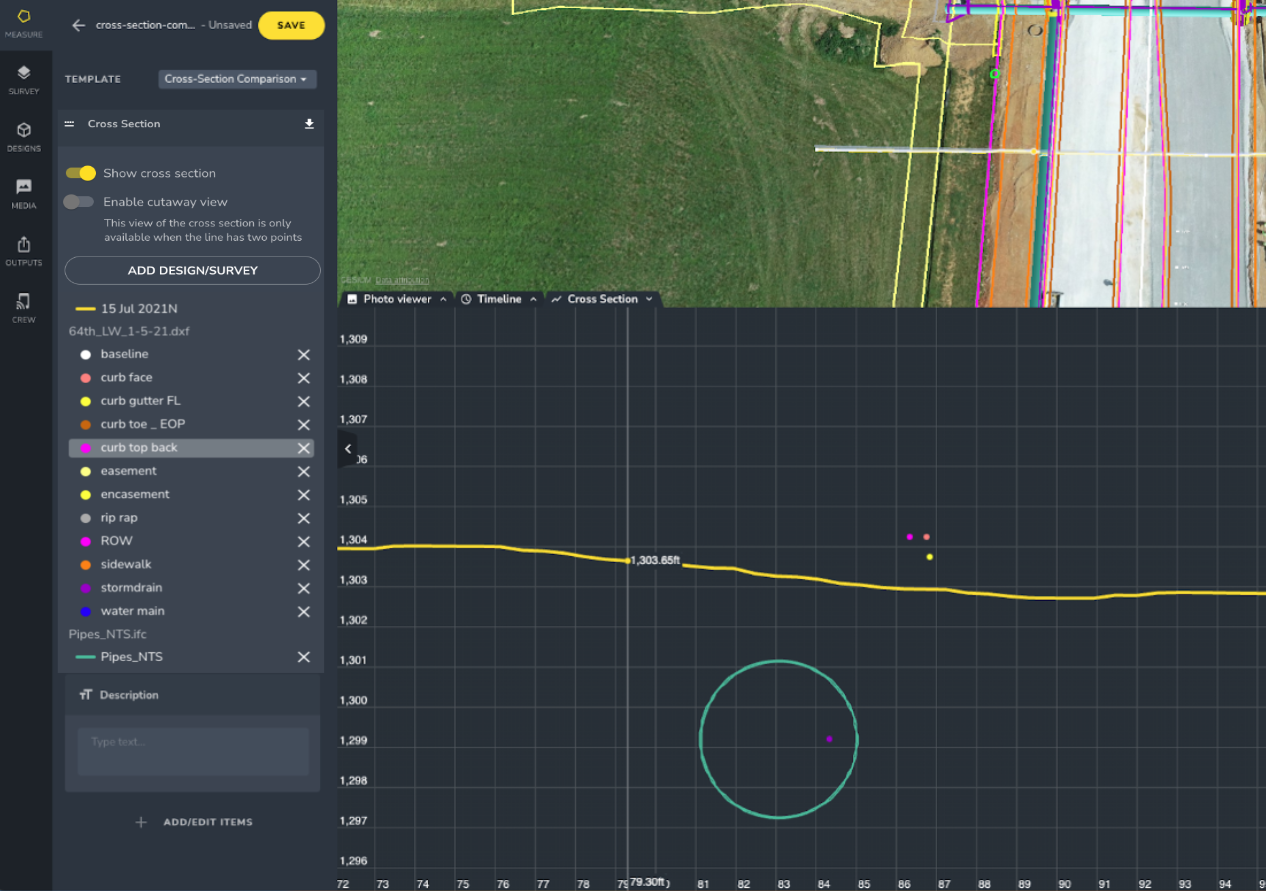Open the Media sidebar icon

[24, 193]
